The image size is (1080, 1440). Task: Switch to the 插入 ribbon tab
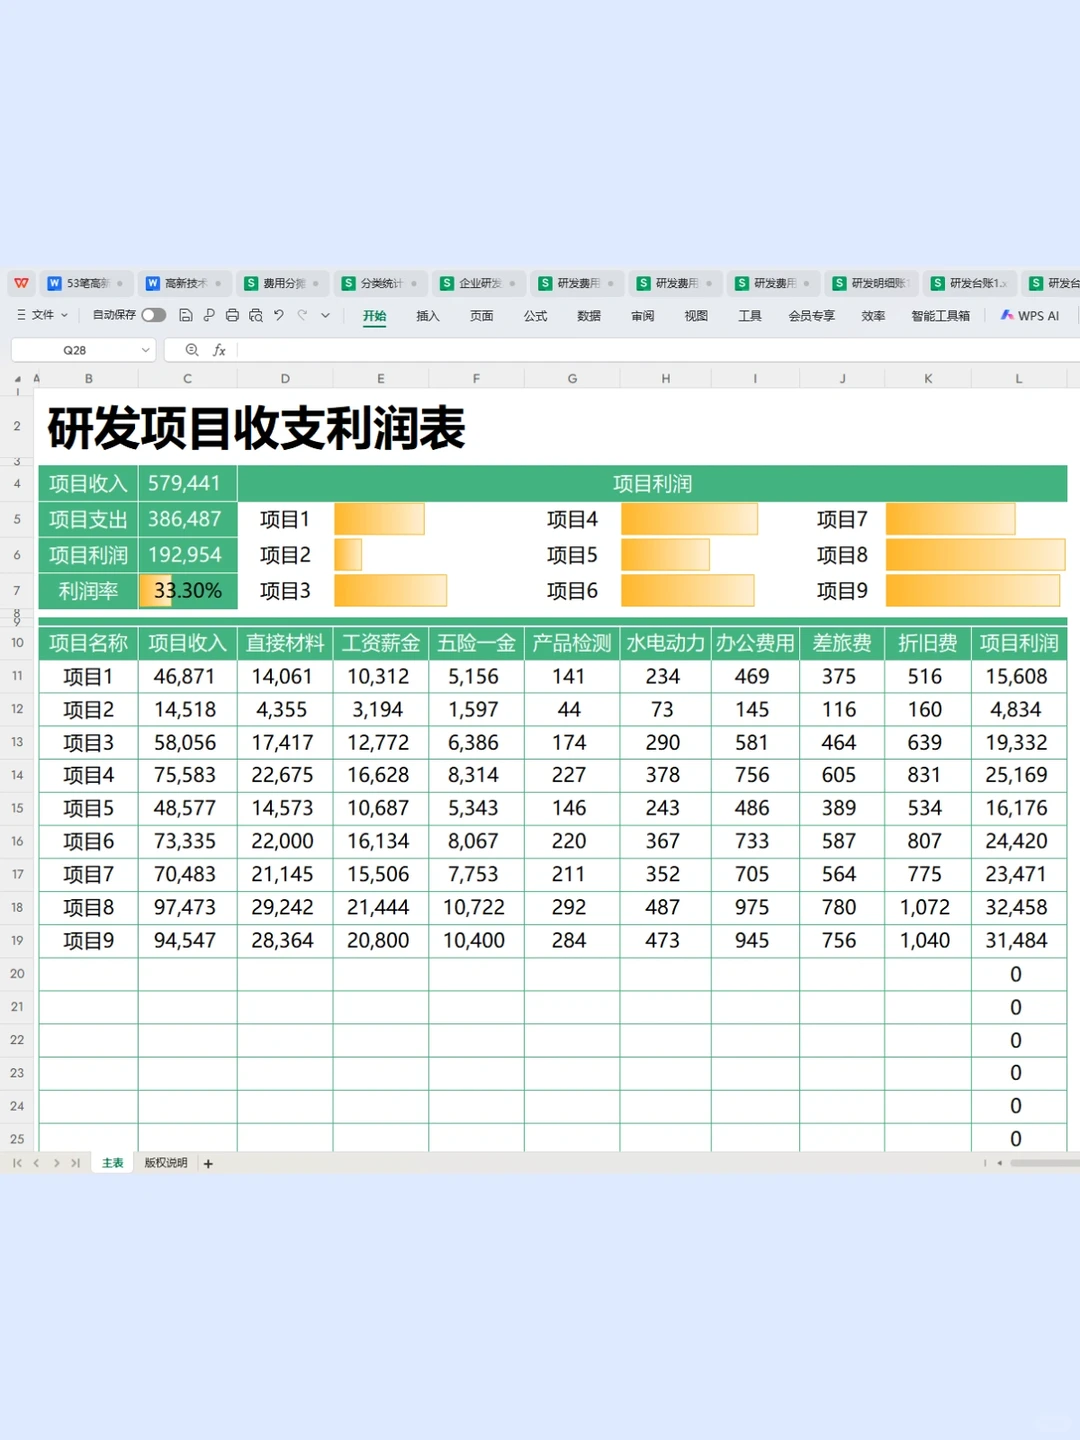pyautogui.click(x=427, y=315)
